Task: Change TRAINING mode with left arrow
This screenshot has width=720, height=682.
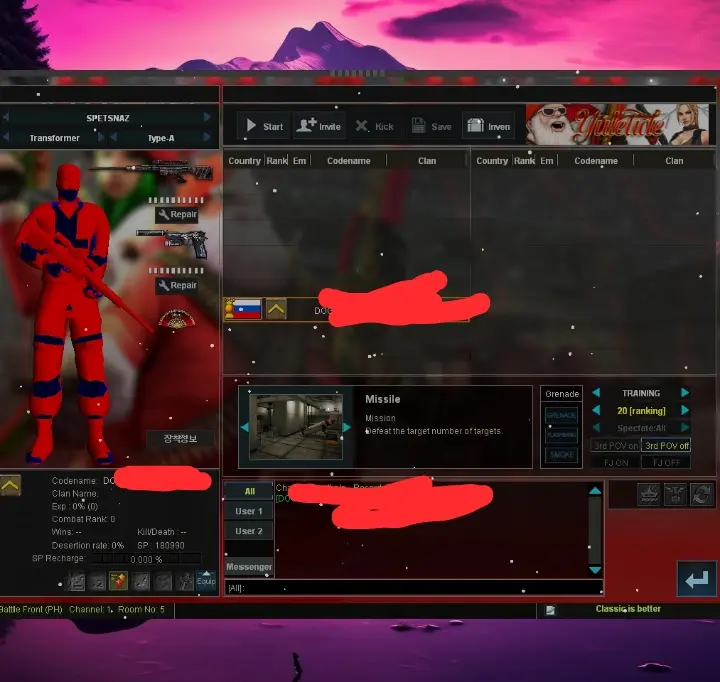Action: [x=596, y=393]
